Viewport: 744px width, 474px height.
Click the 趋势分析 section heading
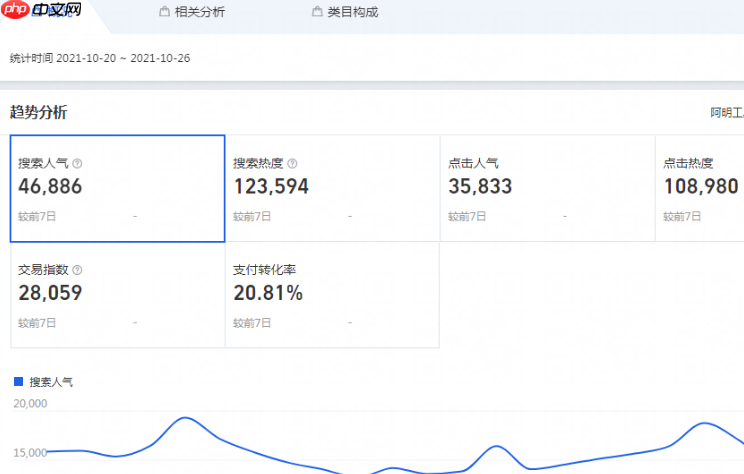coord(38,112)
